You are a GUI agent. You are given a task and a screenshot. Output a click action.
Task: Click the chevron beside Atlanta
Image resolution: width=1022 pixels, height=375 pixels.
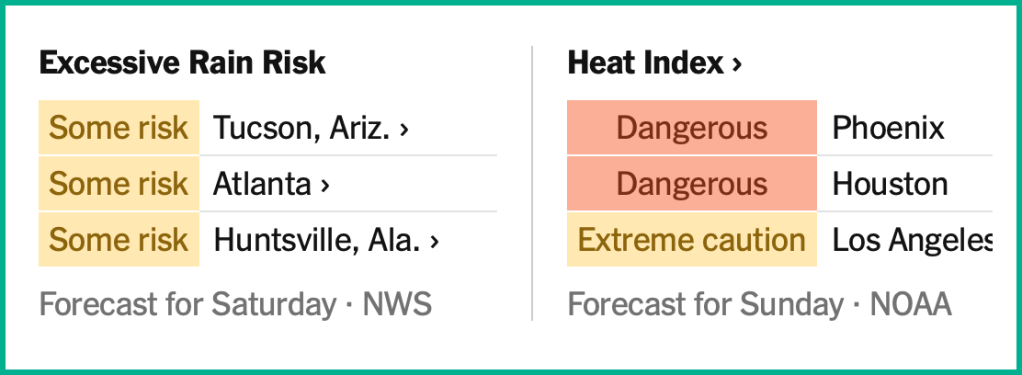(x=325, y=186)
